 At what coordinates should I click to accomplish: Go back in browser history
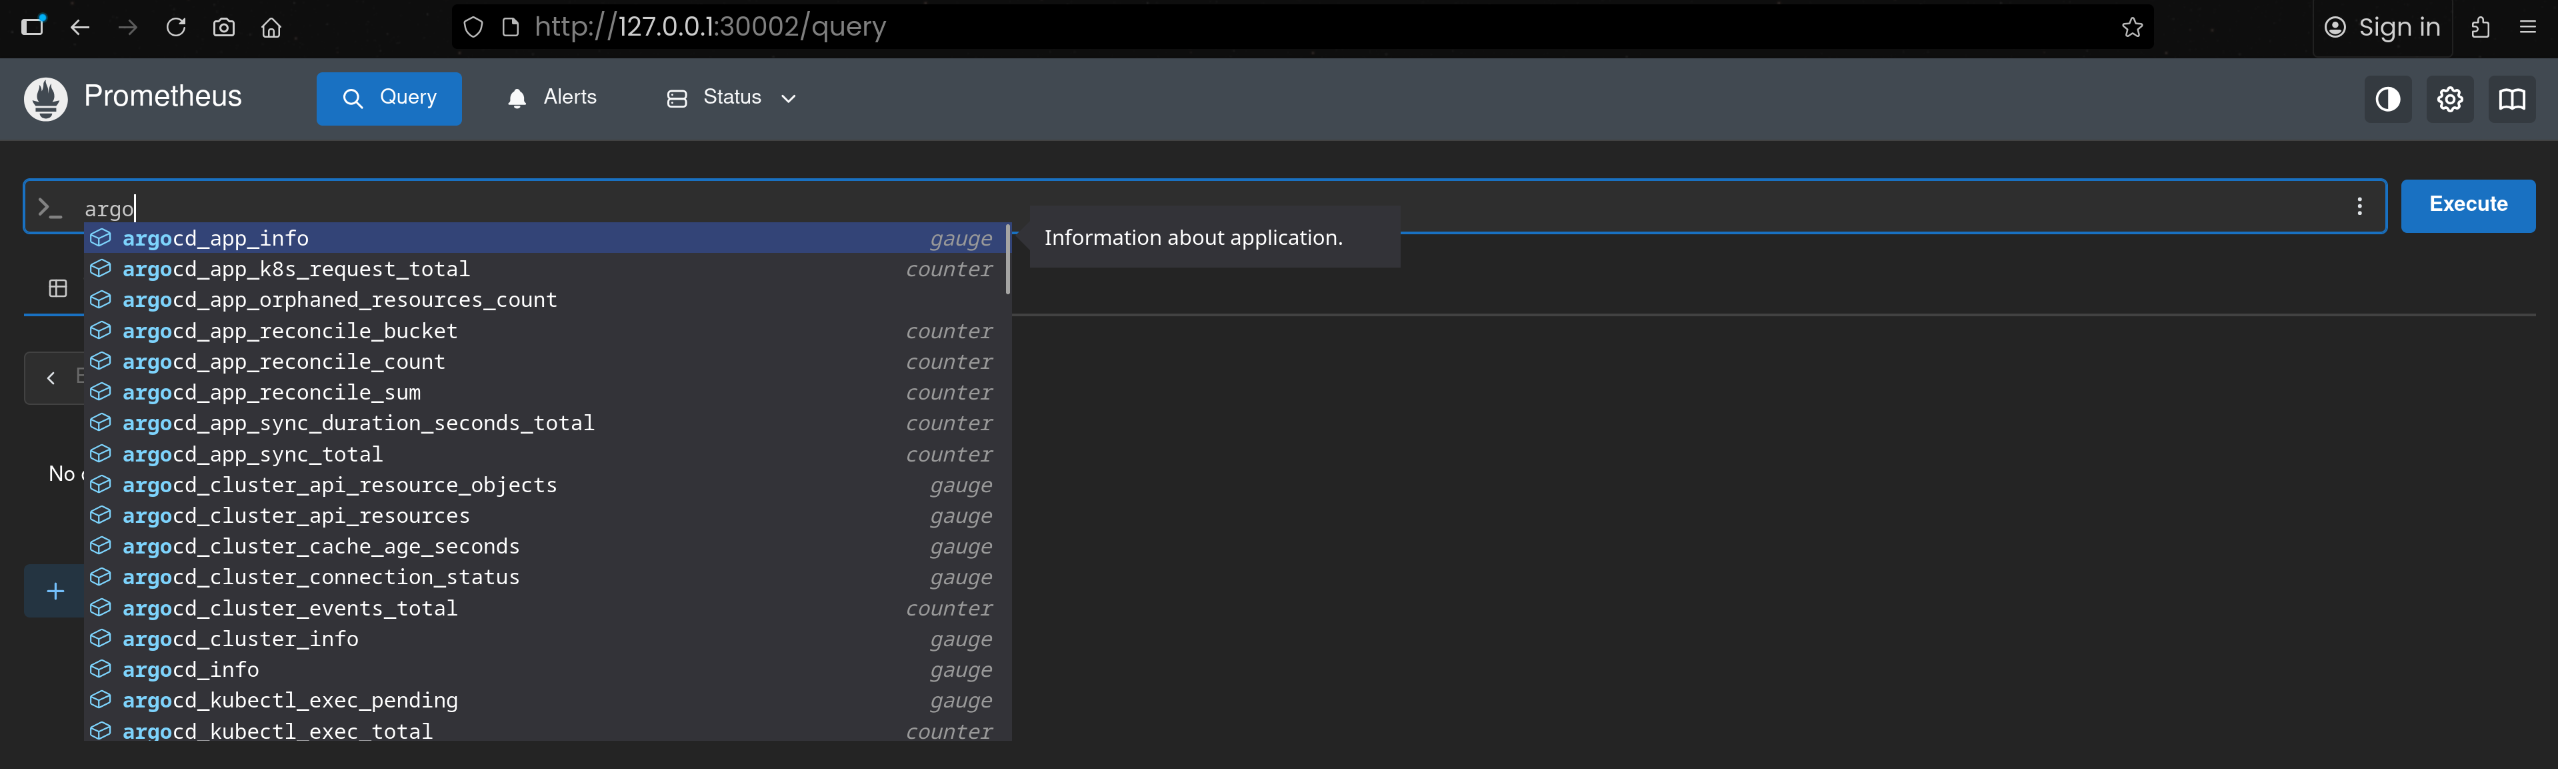tap(80, 27)
